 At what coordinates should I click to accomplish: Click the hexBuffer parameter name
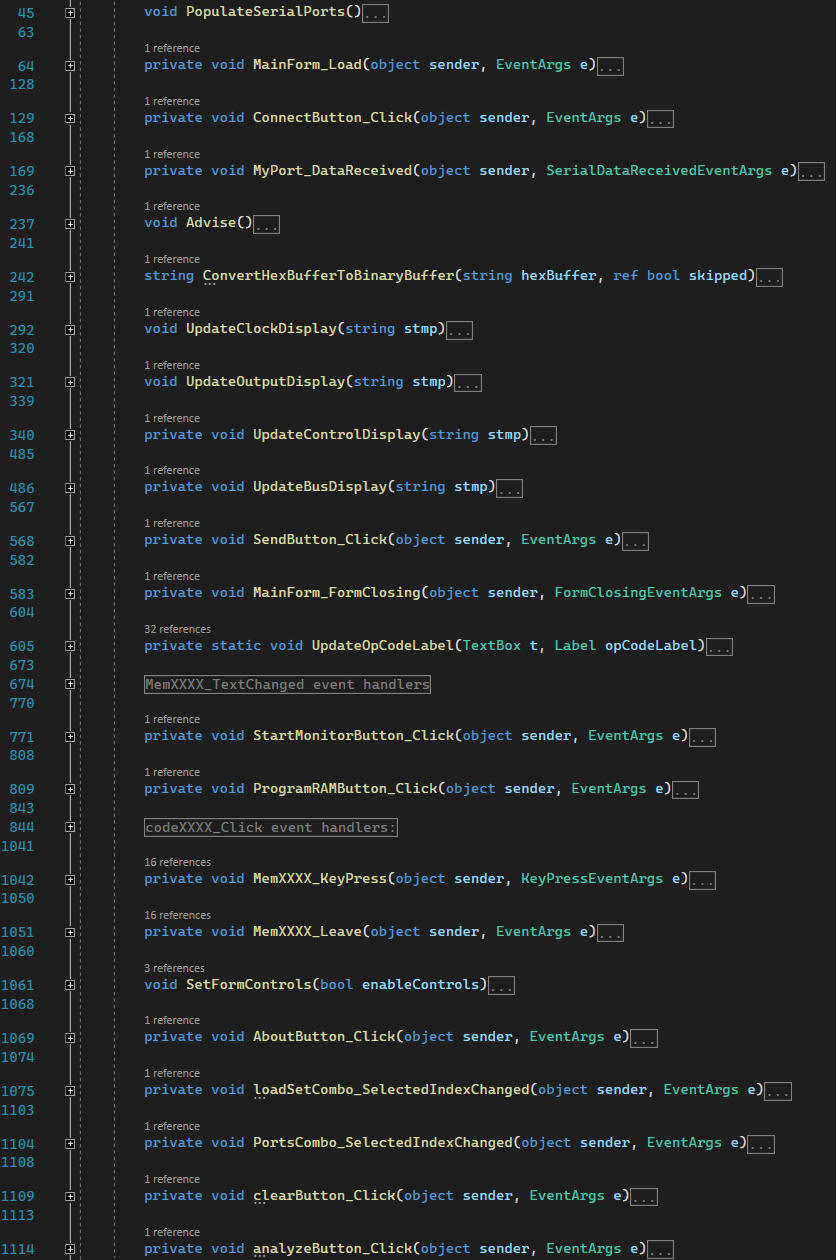click(x=559, y=276)
